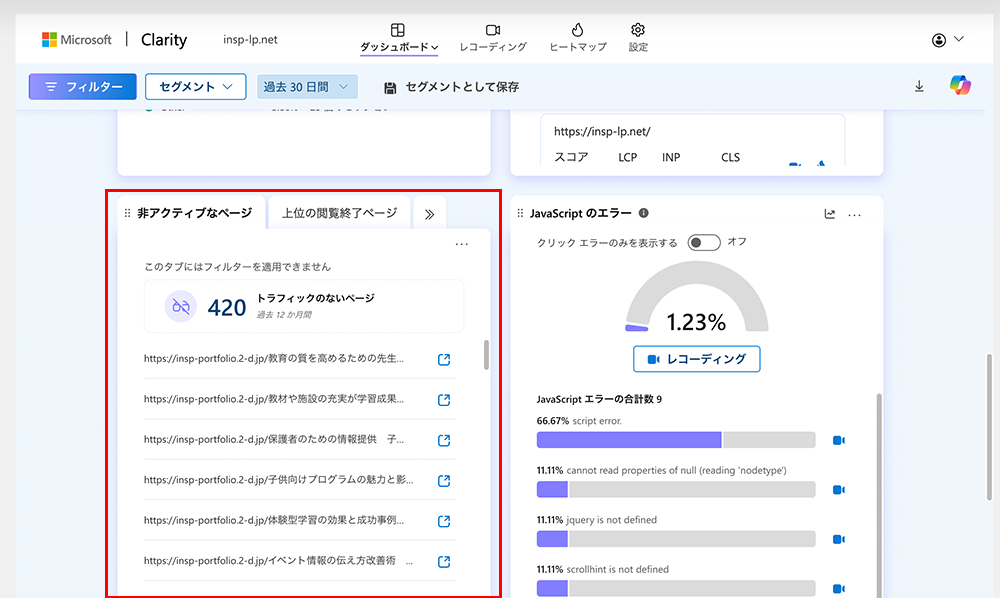Image resolution: width=1000 pixels, height=598 pixels.
Task: Click セグメントとして保存
Action: tap(451, 87)
